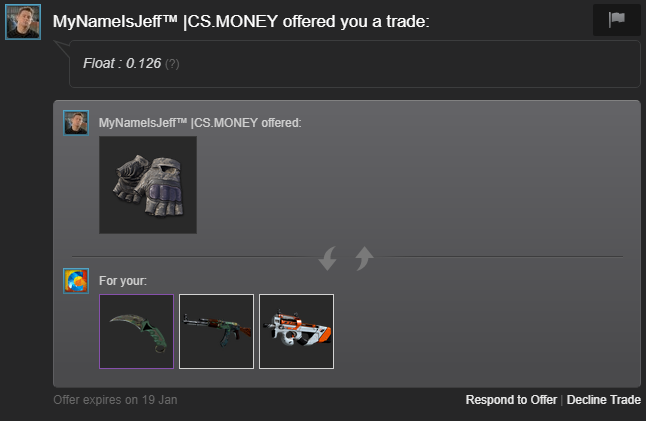Click the report flag icon
This screenshot has height=421, width=646.
tap(616, 20)
